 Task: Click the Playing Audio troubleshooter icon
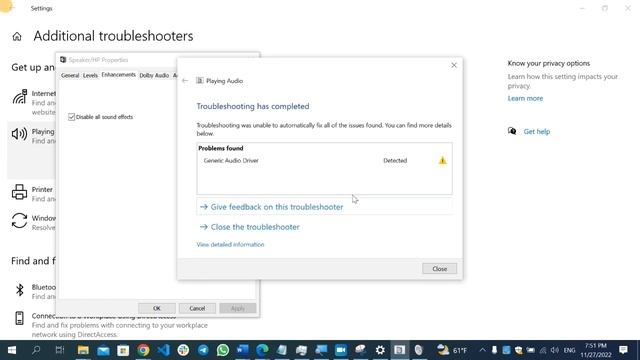coord(200,80)
